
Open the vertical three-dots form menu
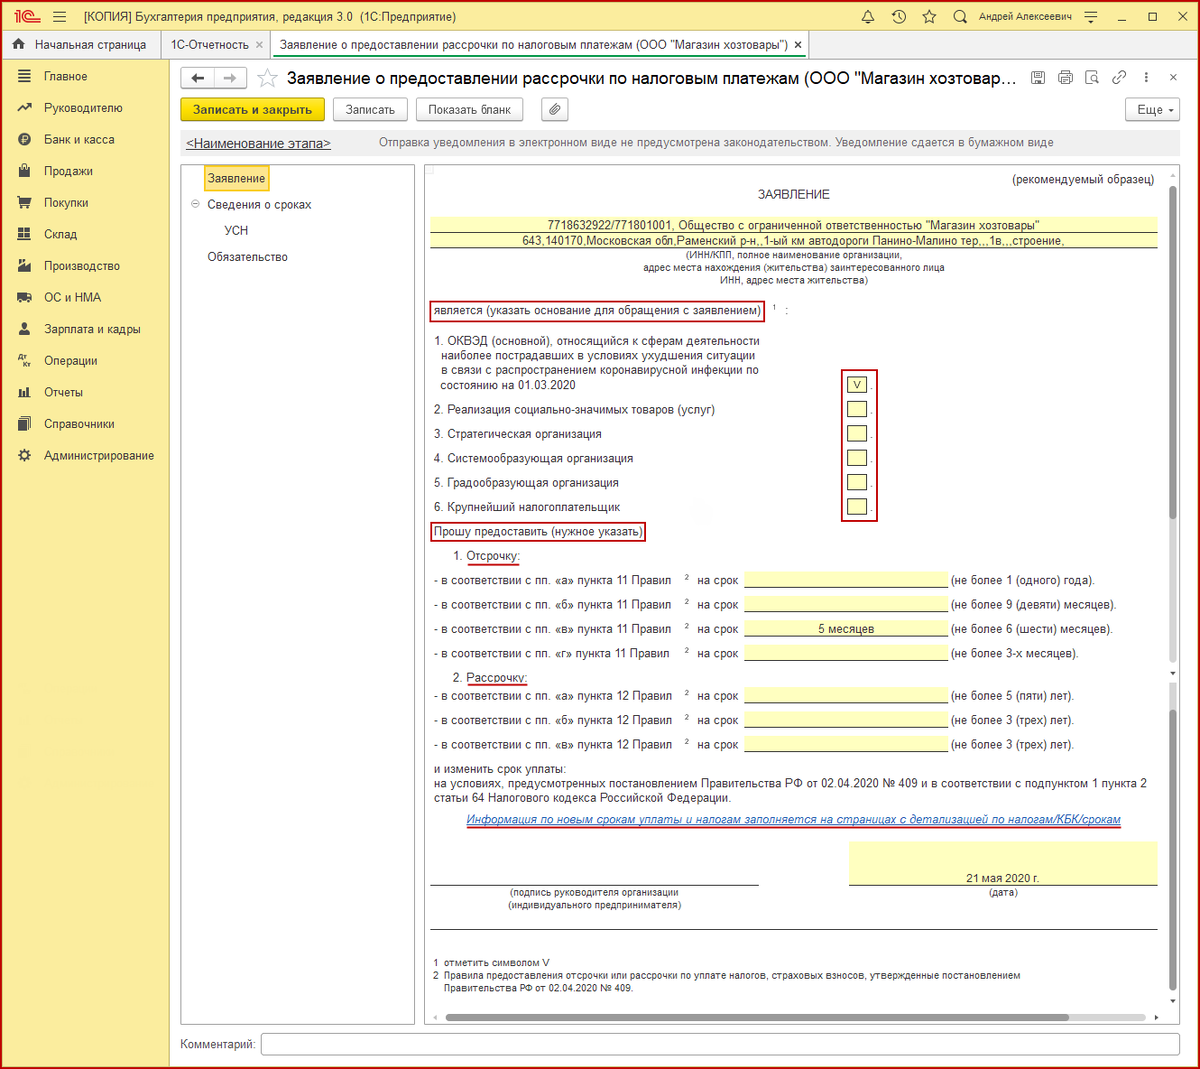1146,78
